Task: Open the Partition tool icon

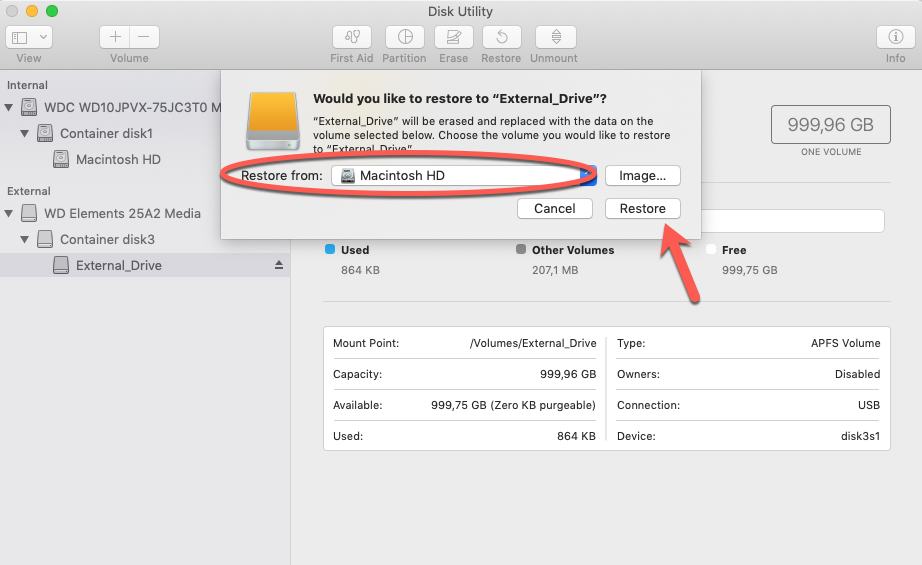Action: point(405,37)
